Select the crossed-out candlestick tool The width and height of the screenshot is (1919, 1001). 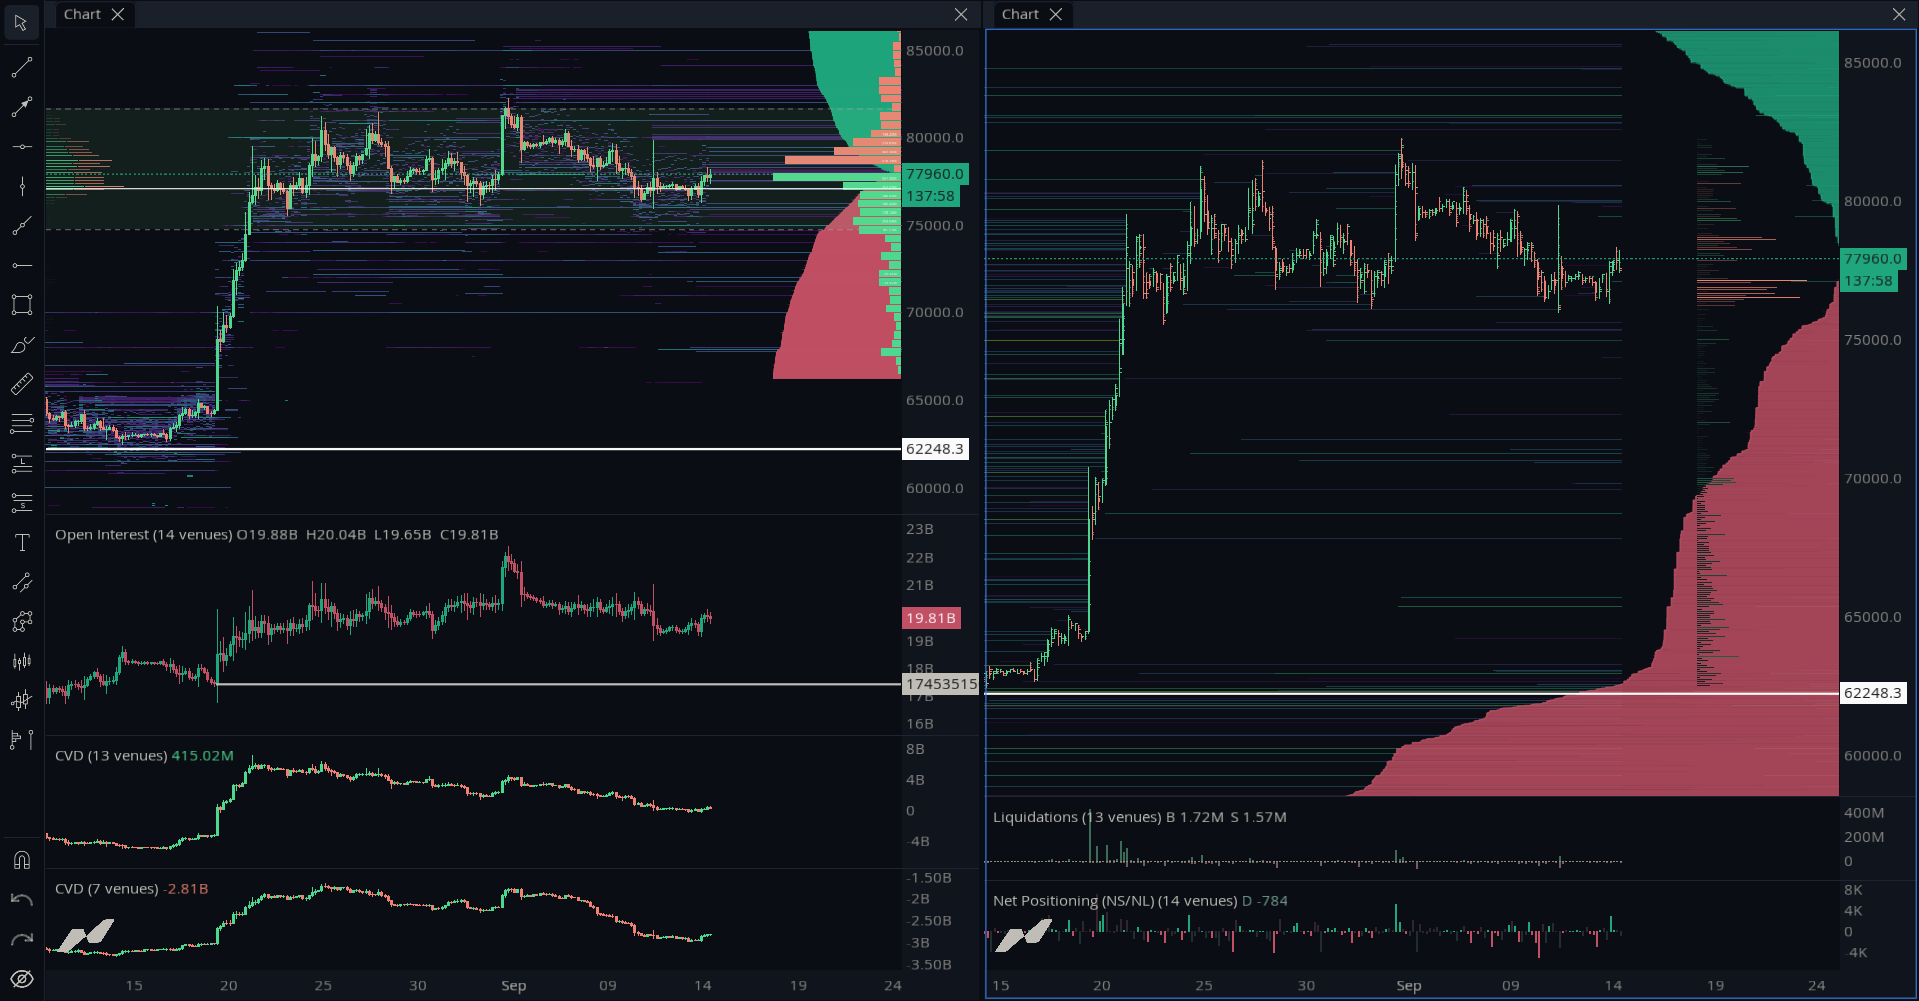tap(21, 701)
